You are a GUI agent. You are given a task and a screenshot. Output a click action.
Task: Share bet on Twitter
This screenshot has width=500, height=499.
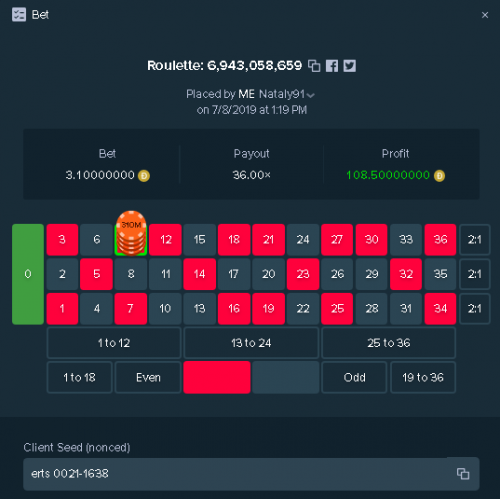pos(349,66)
